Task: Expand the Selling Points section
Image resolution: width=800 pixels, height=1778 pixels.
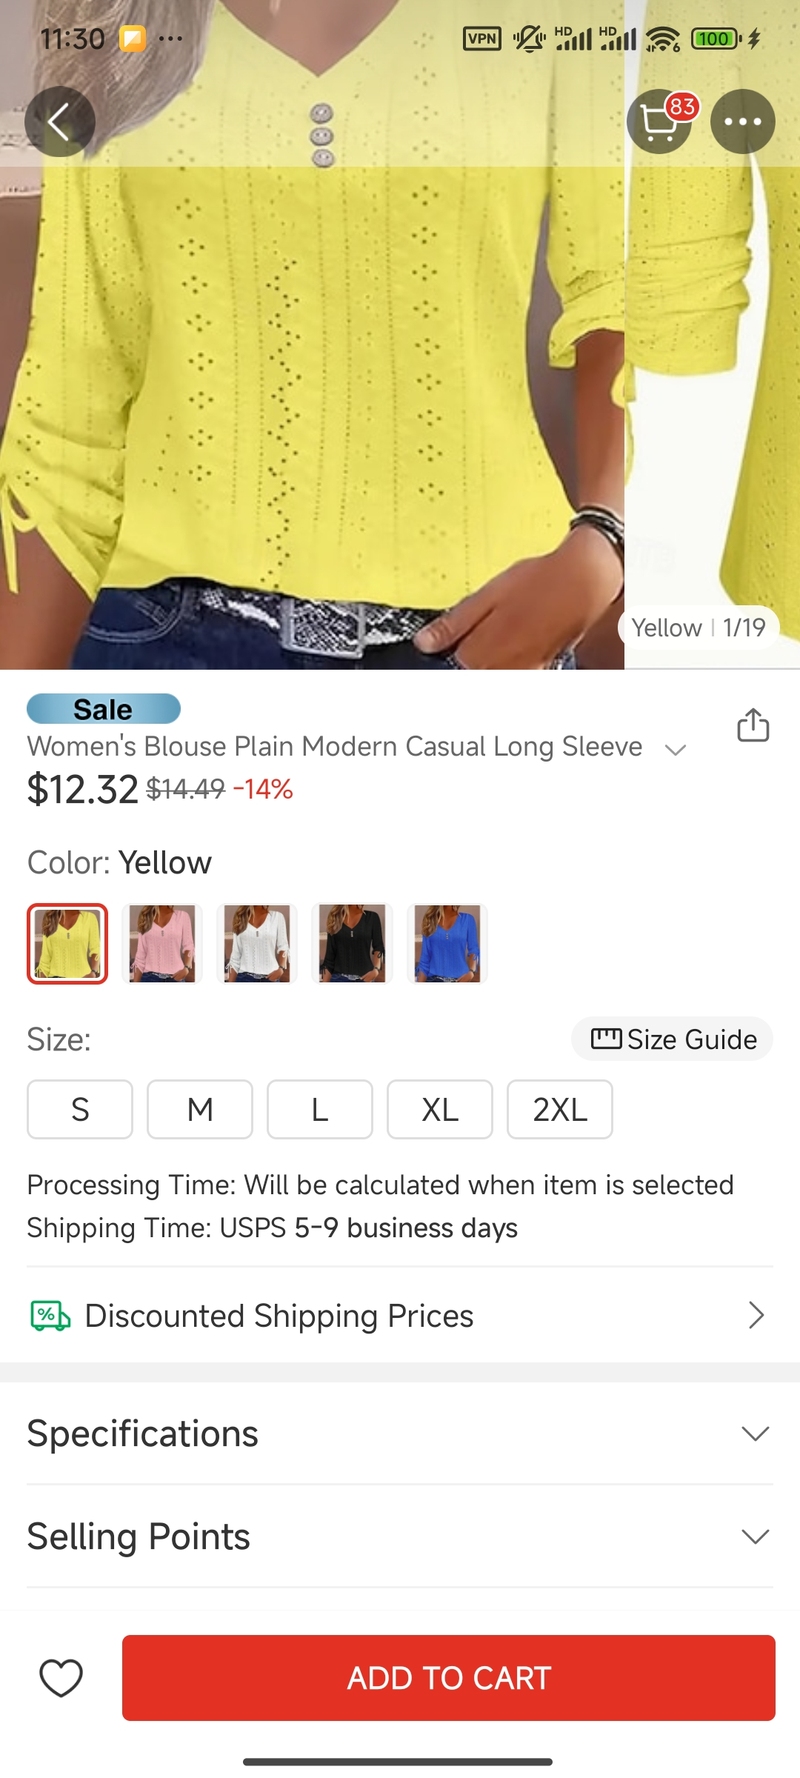Action: 400,1537
